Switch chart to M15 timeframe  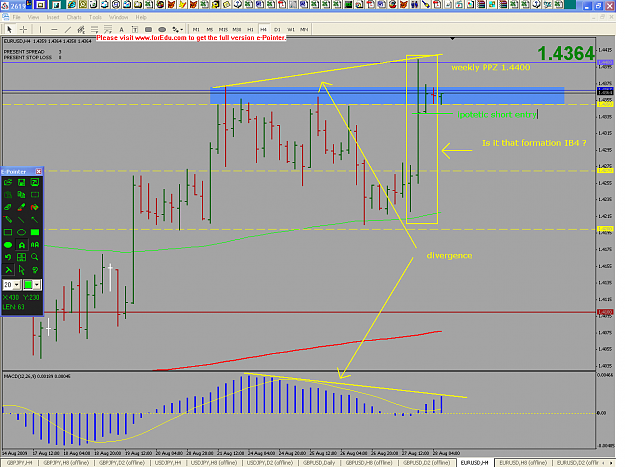tap(223, 29)
